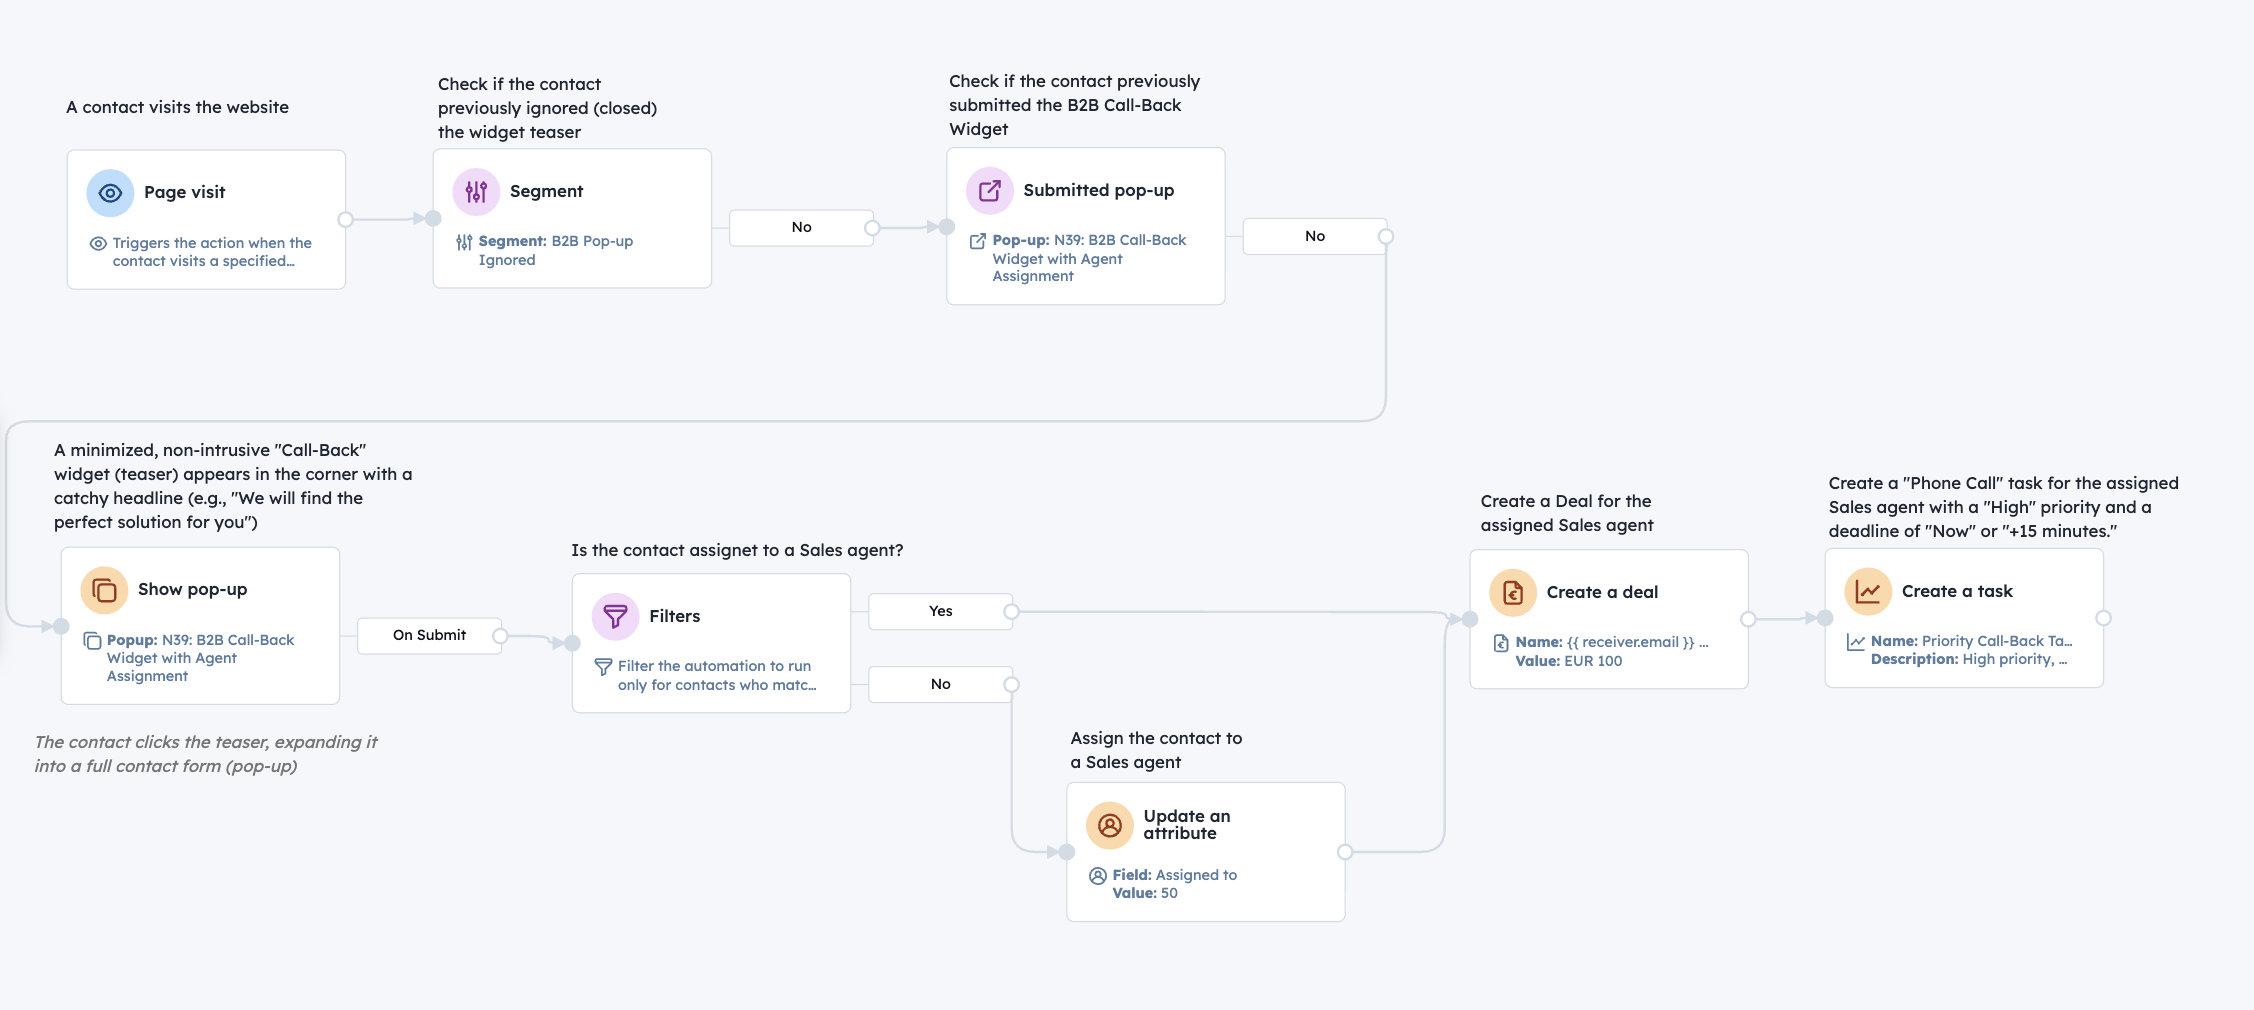
Task: Select the Filters Yes branch
Action: pos(940,612)
